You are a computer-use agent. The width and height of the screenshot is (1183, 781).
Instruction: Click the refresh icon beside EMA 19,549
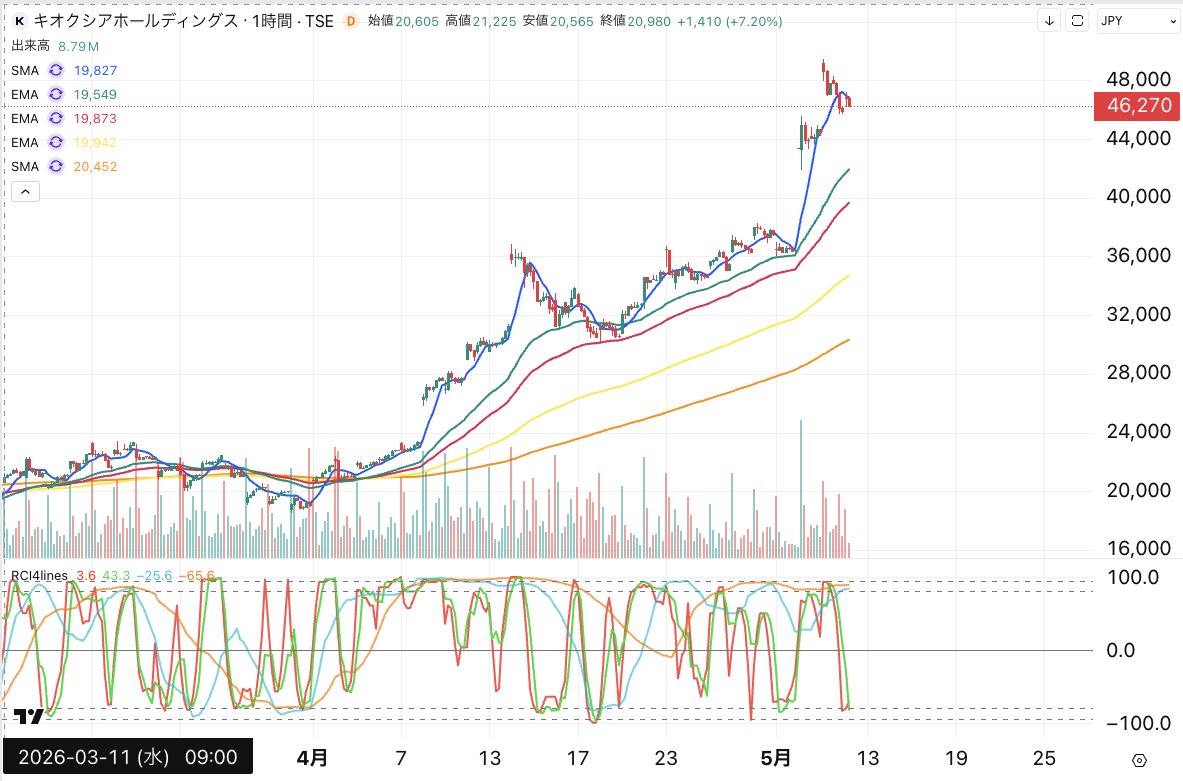pos(56,94)
